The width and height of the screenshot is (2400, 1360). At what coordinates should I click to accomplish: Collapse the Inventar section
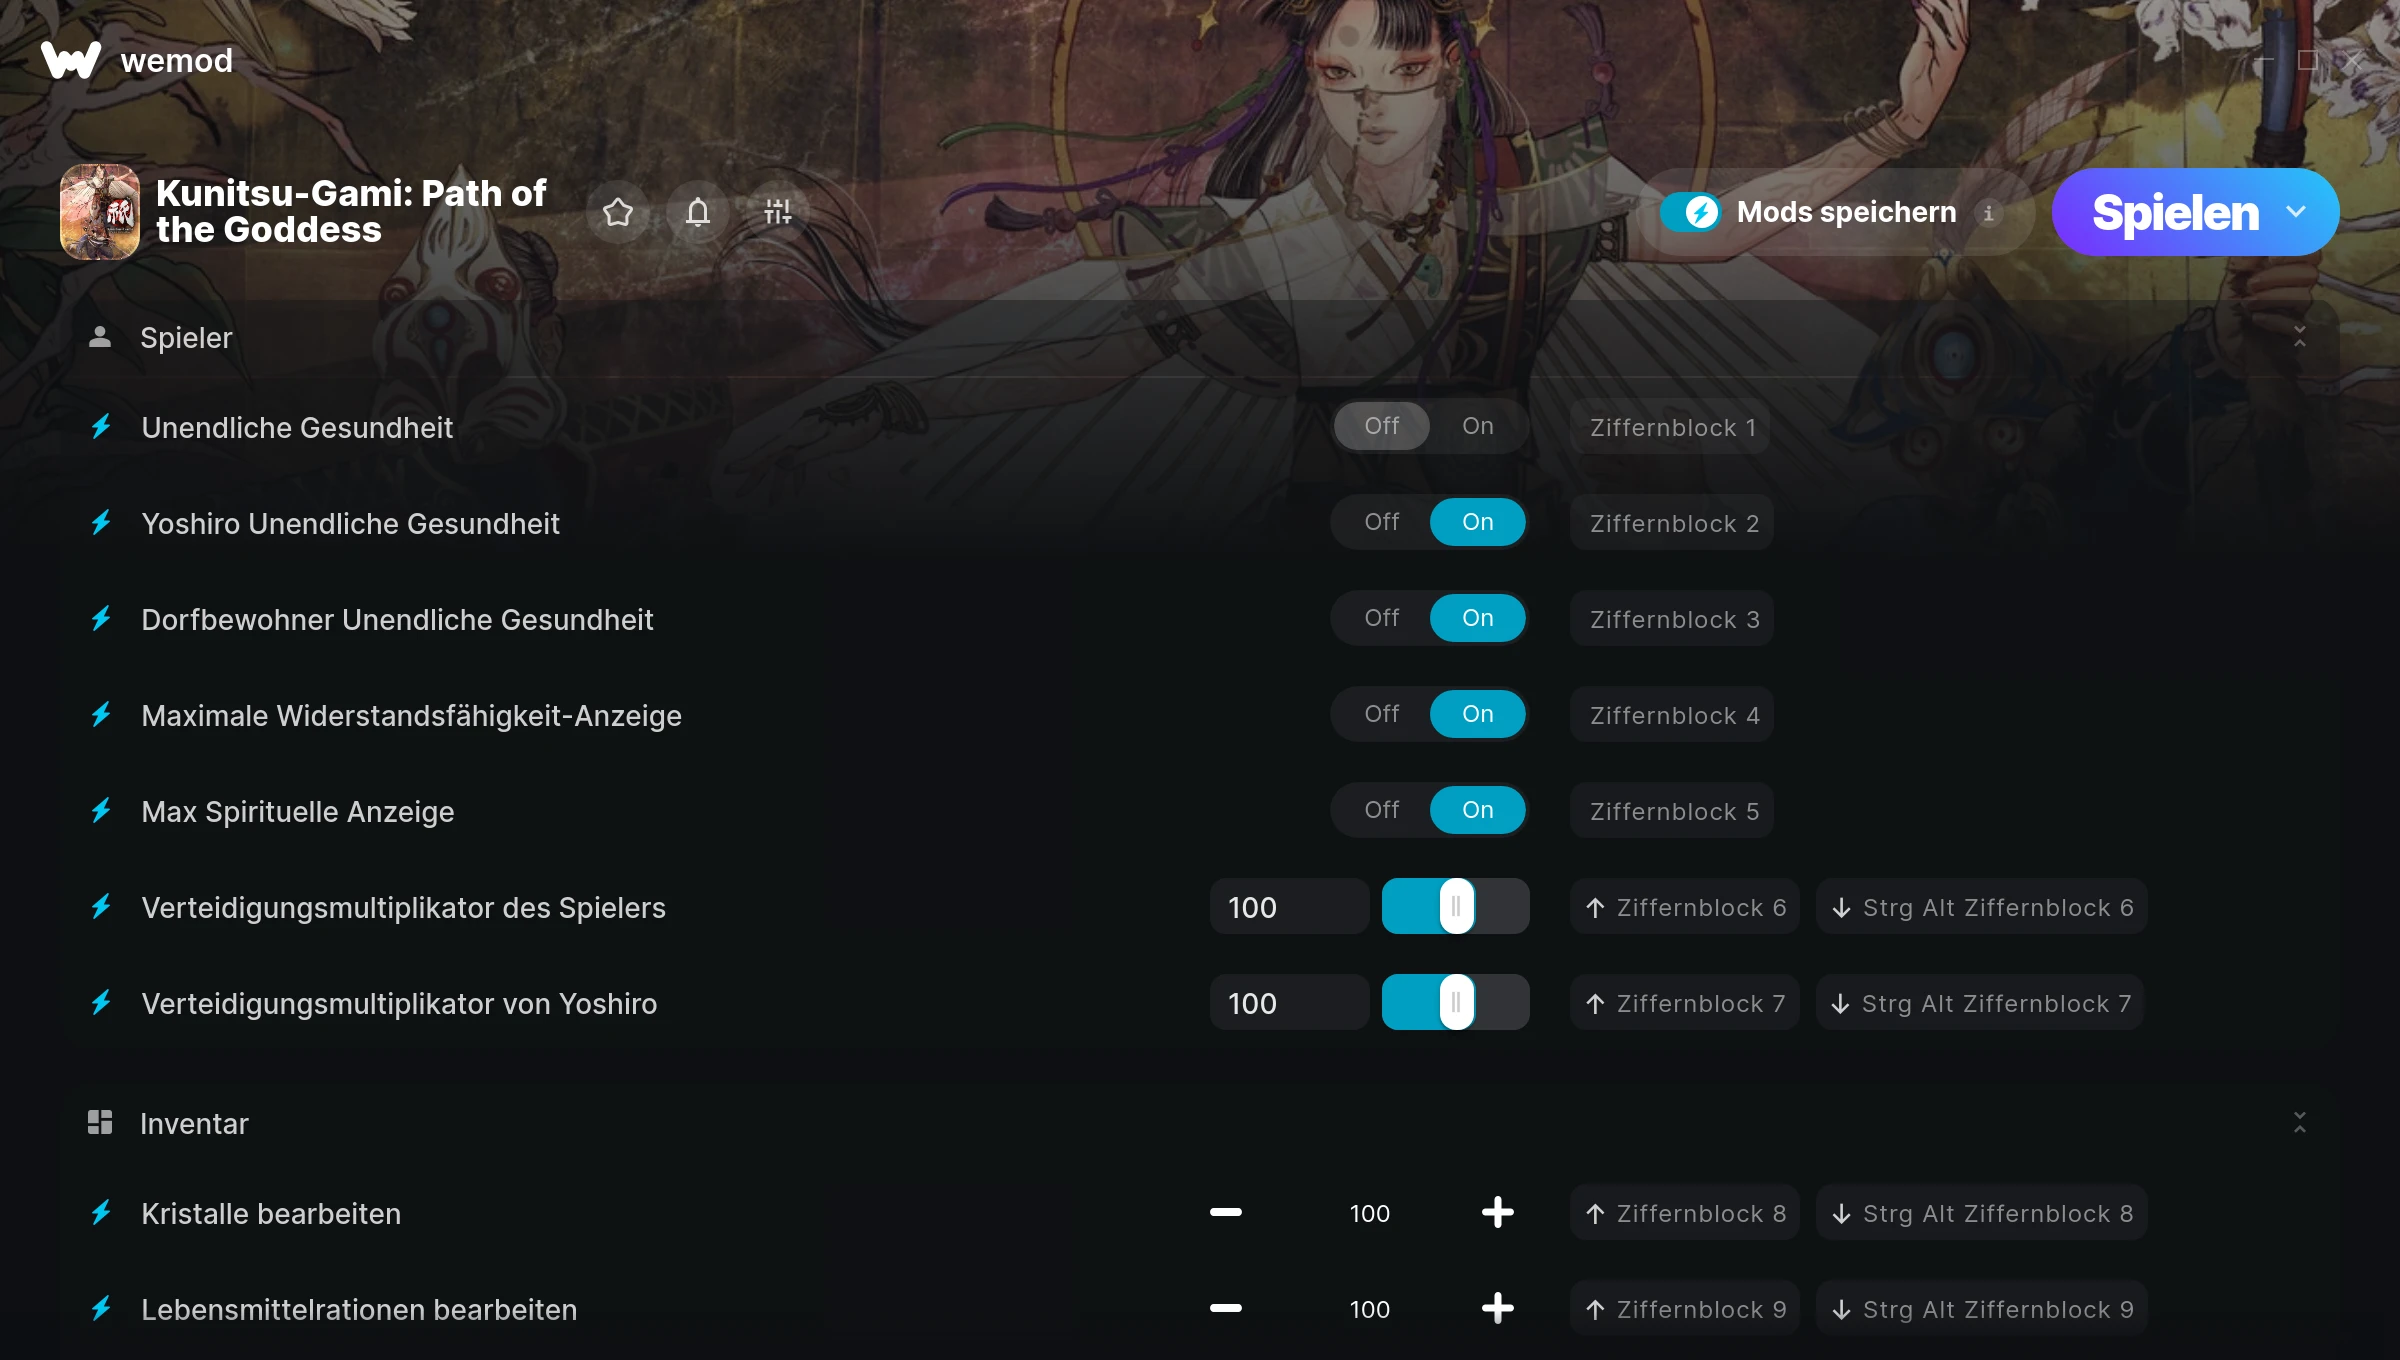pyautogui.click(x=2300, y=1123)
